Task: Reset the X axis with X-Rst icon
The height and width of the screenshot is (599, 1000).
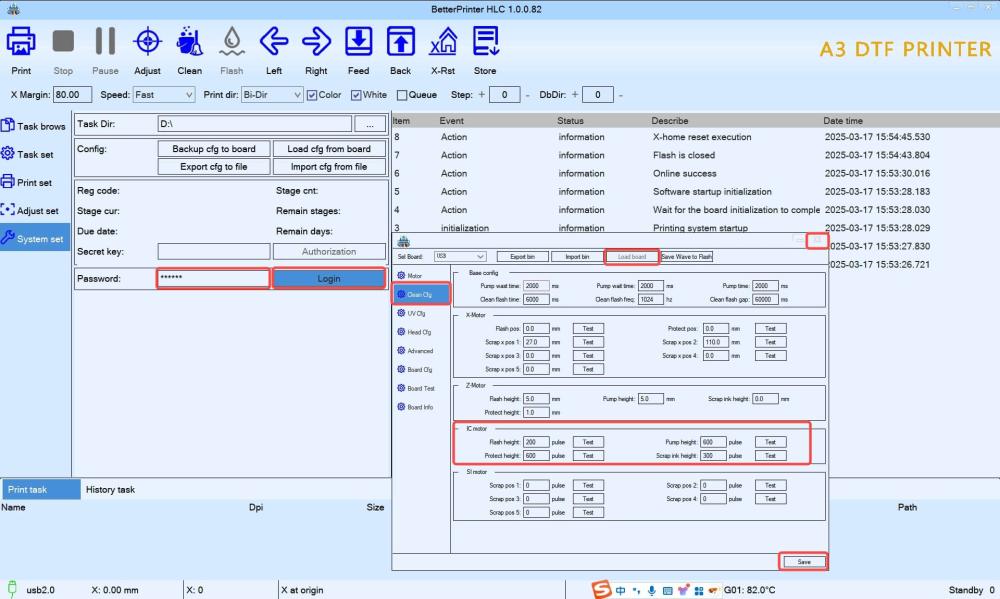Action: pos(443,42)
